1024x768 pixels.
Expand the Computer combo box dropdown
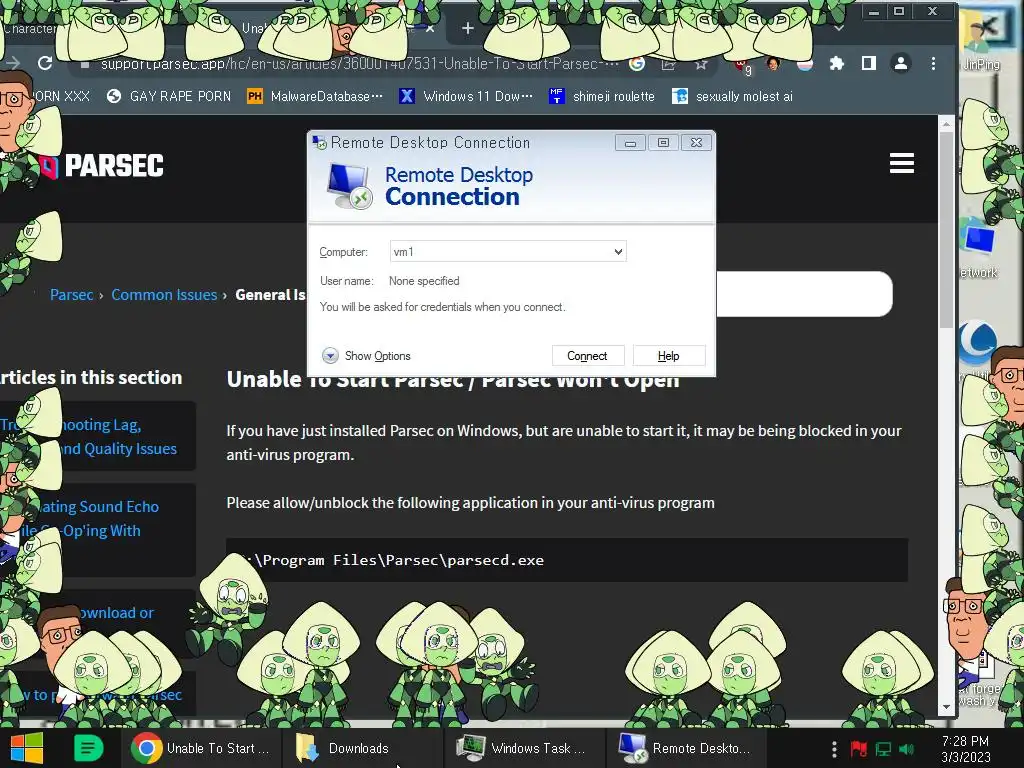tap(618, 251)
